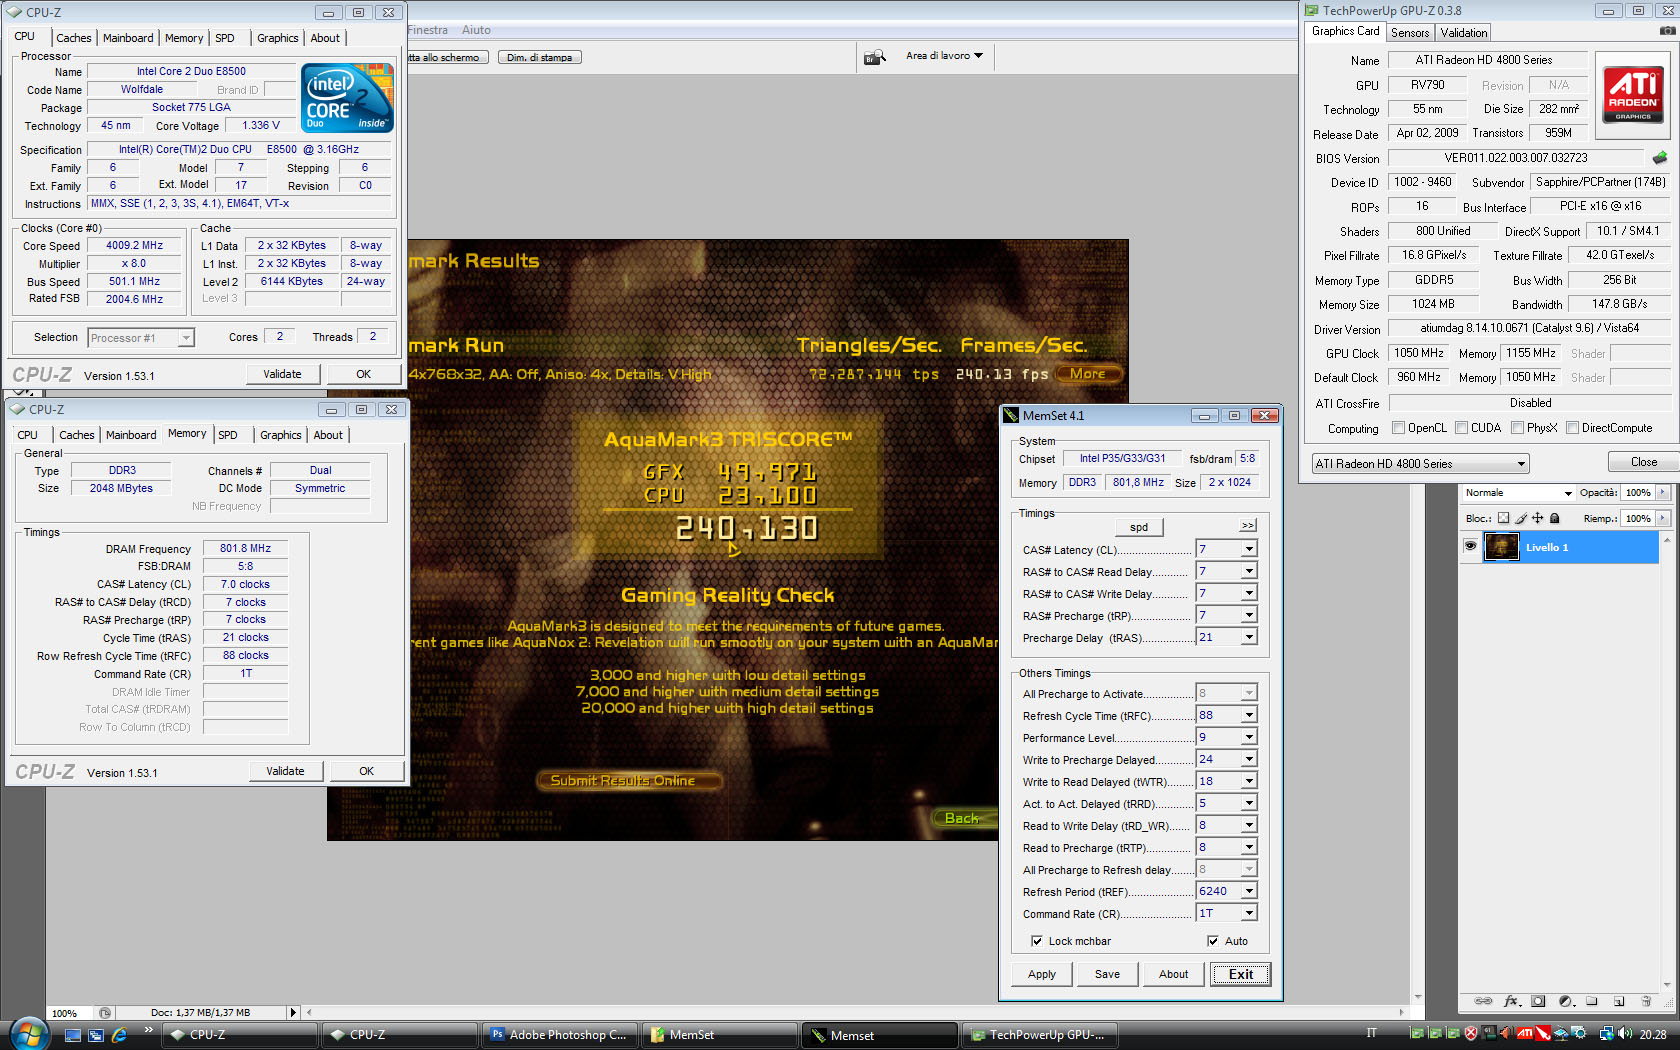Open the Refresh Period (tREF) dropdown

[1249, 891]
